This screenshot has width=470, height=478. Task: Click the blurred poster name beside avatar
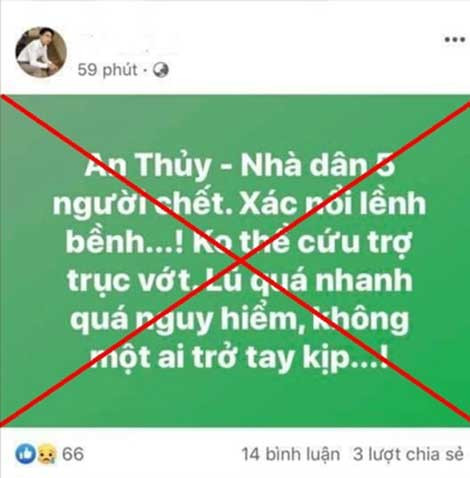(130, 43)
